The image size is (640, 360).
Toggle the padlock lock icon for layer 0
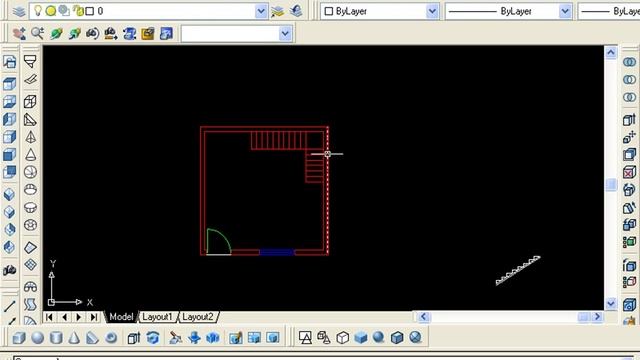click(78, 11)
